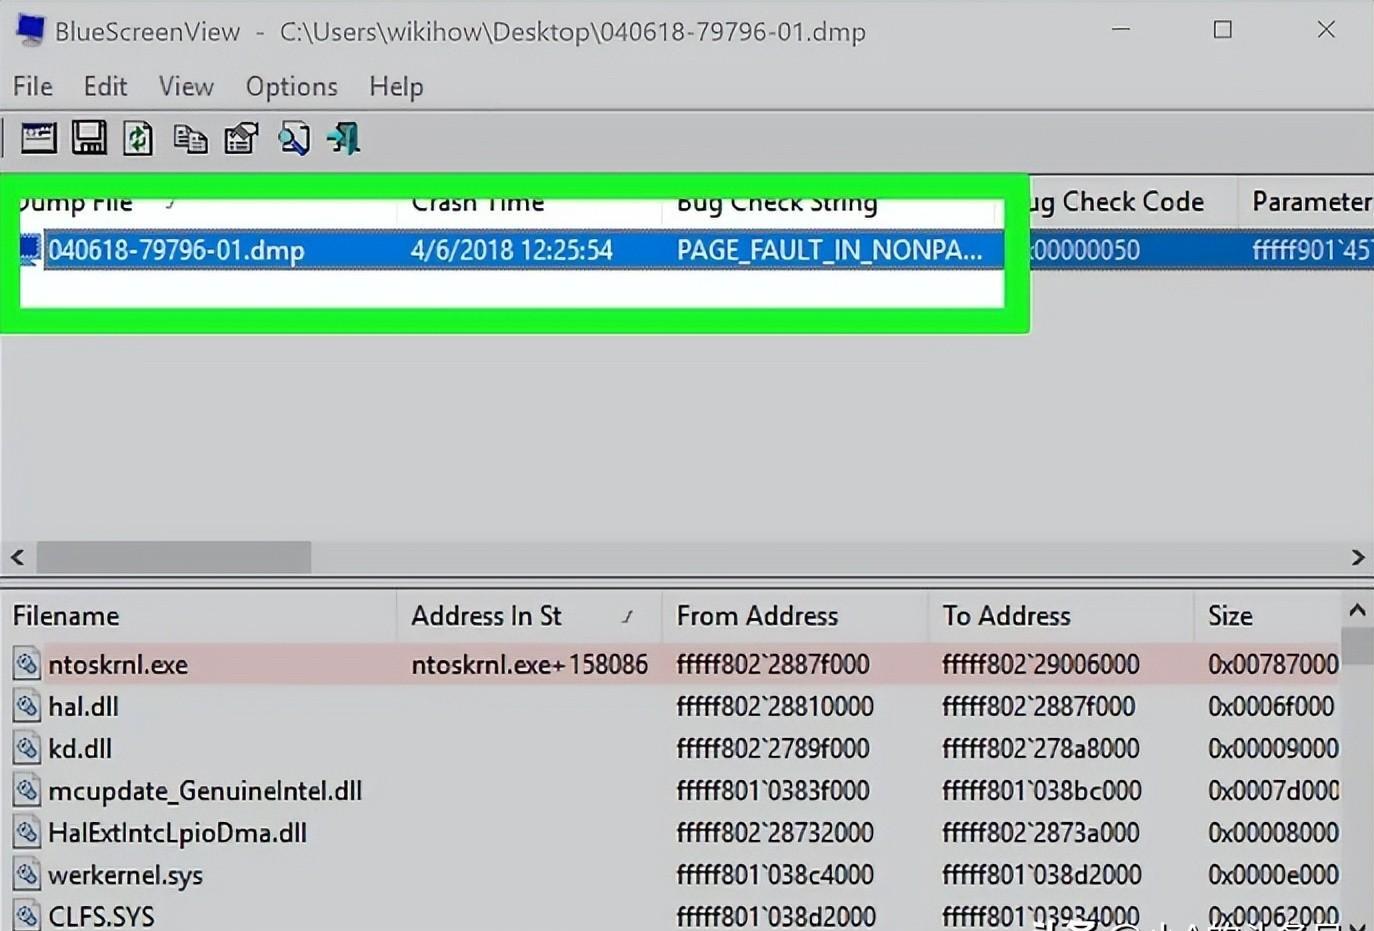
Task: Click crash time 4/6/2018 12:25:54
Action: point(511,250)
